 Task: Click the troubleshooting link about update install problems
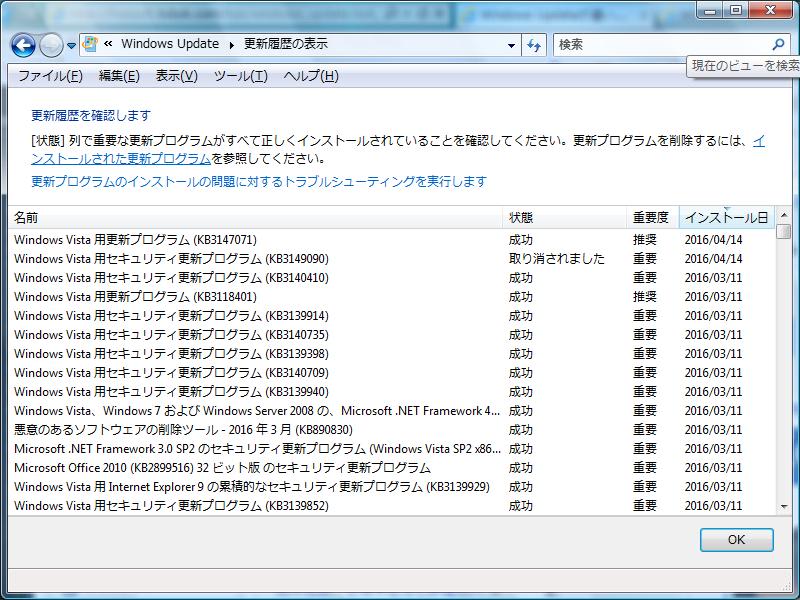coord(258,181)
